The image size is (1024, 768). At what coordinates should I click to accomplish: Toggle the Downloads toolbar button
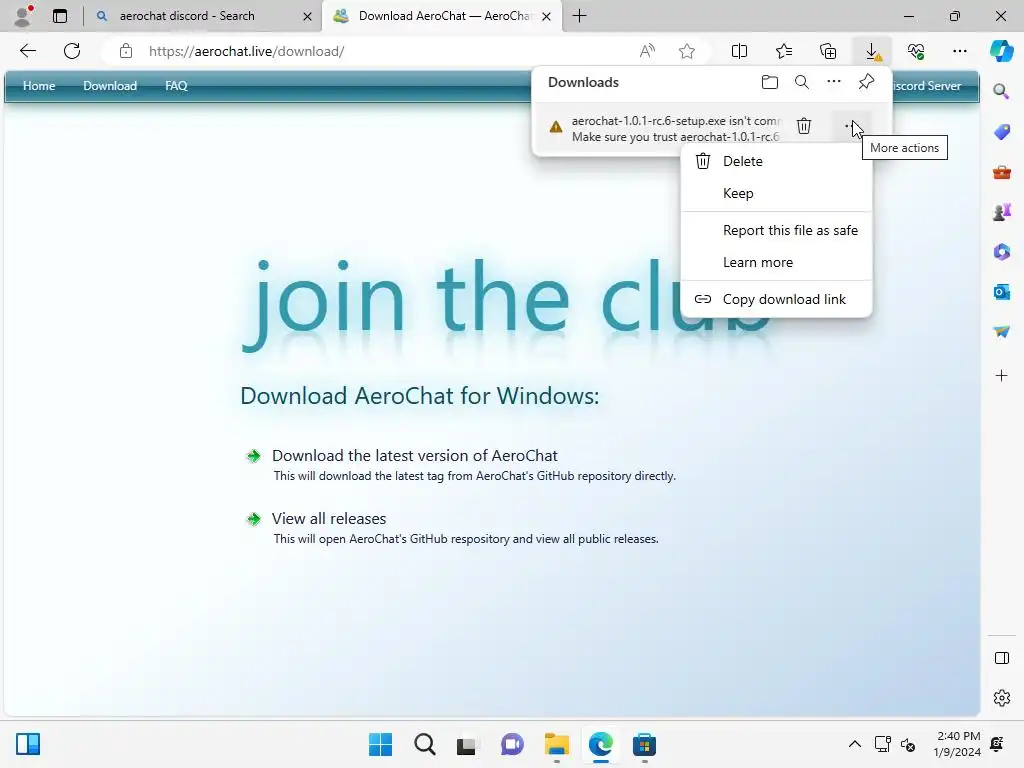pyautogui.click(x=872, y=51)
